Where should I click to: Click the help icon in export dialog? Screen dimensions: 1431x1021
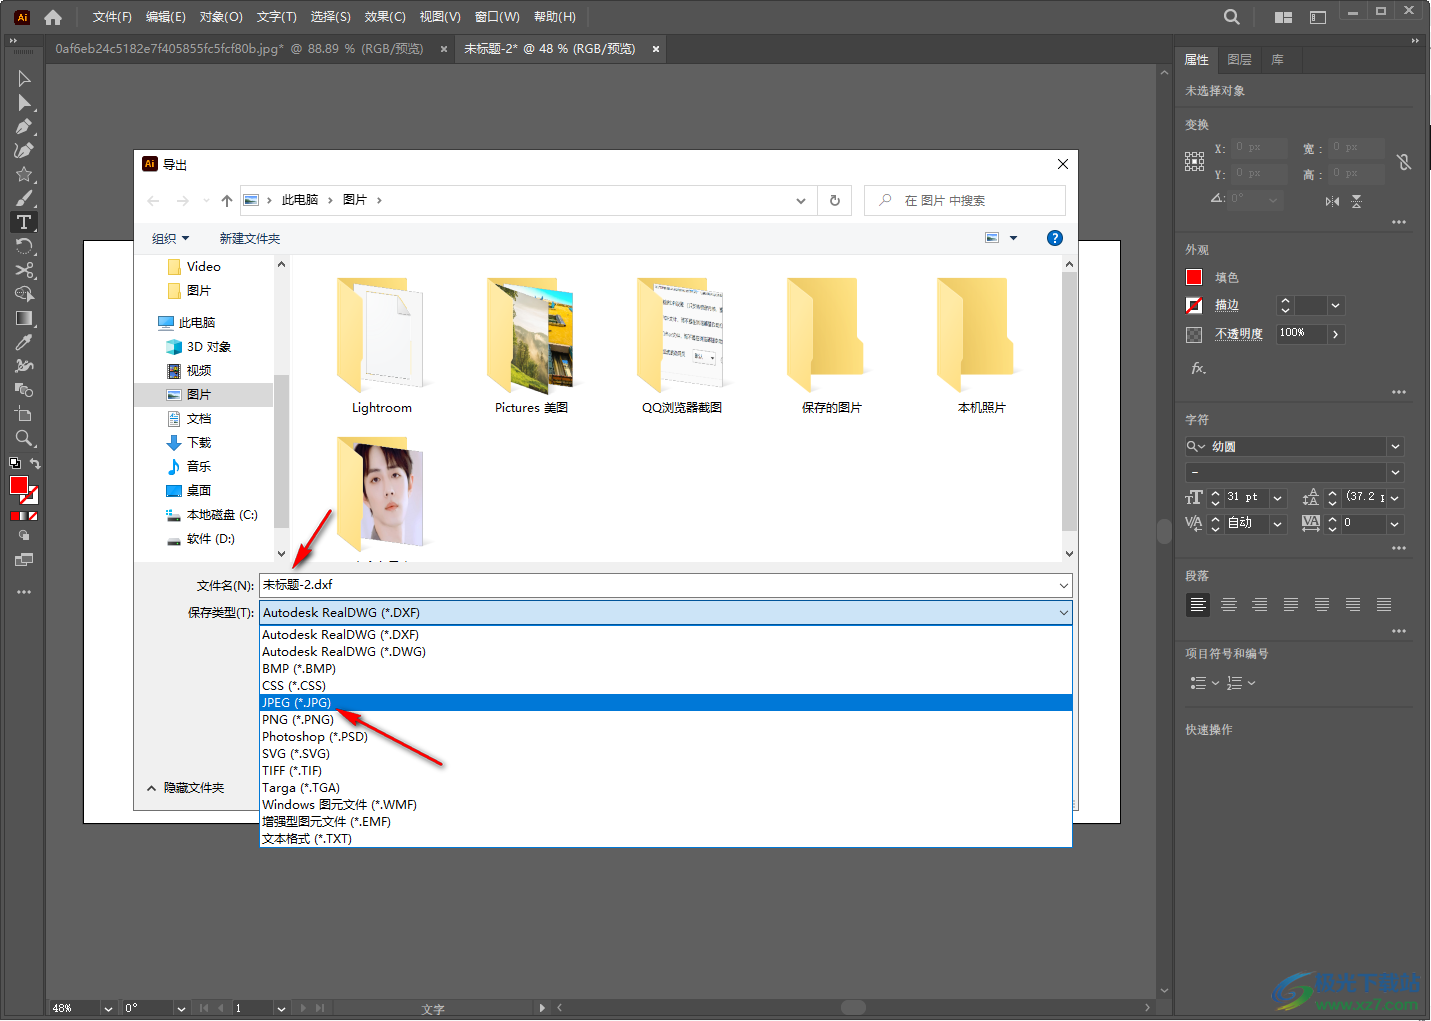(x=1054, y=238)
